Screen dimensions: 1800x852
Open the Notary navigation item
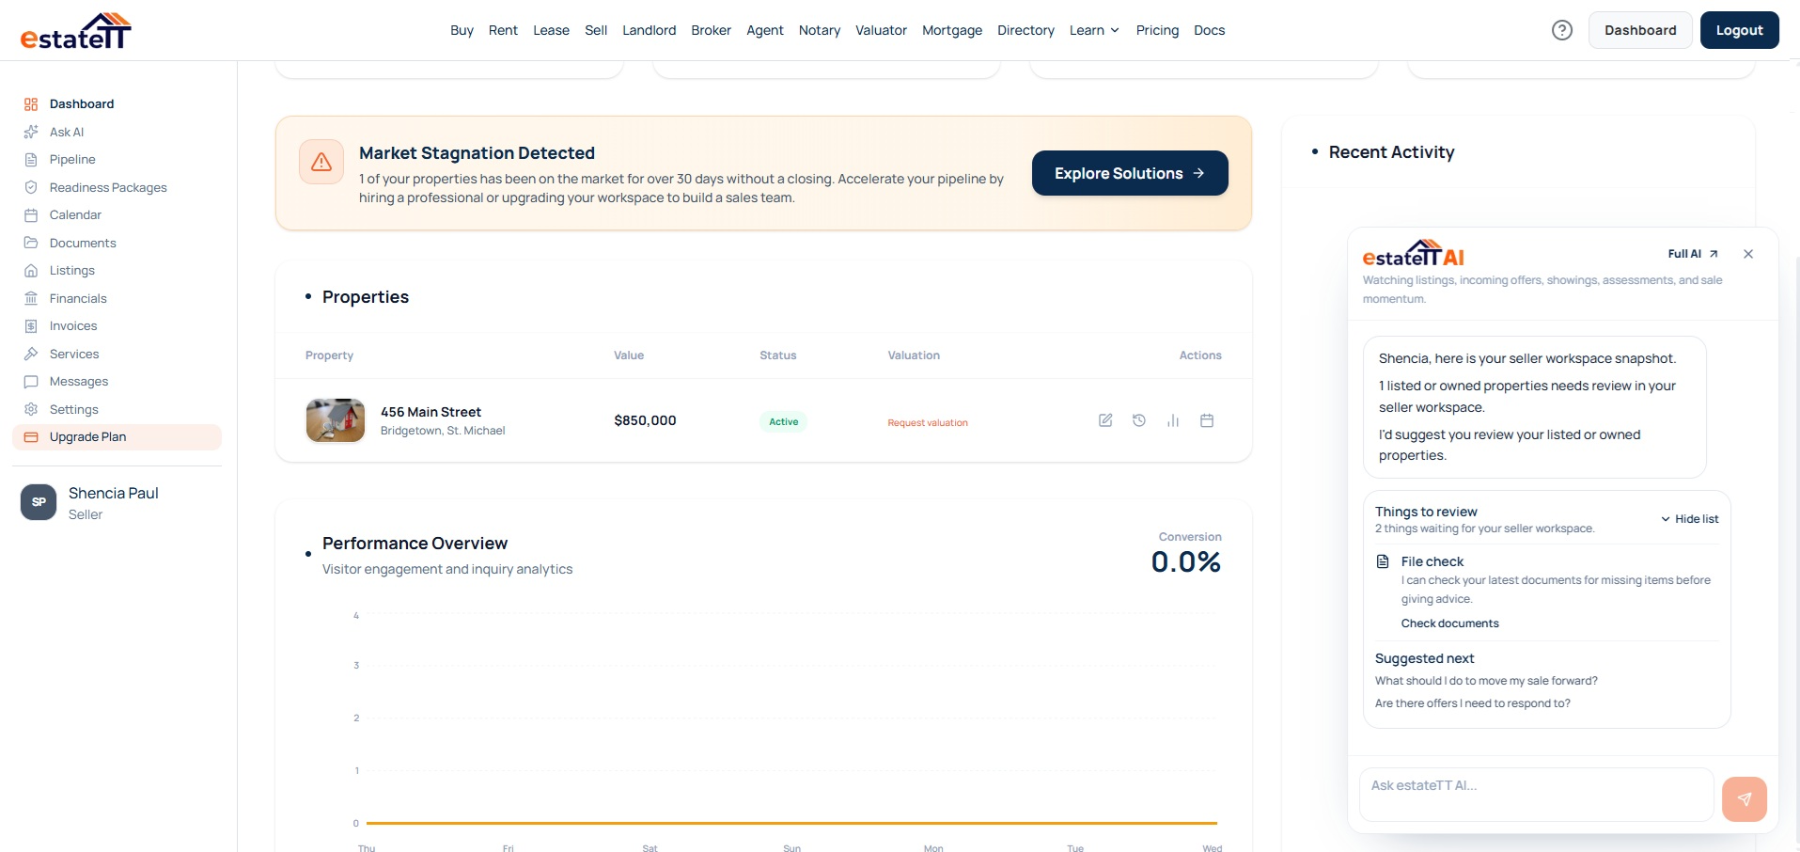point(820,30)
